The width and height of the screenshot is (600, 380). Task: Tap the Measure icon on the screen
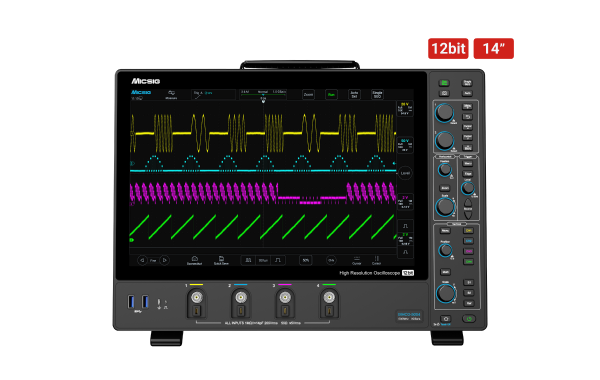click(171, 95)
